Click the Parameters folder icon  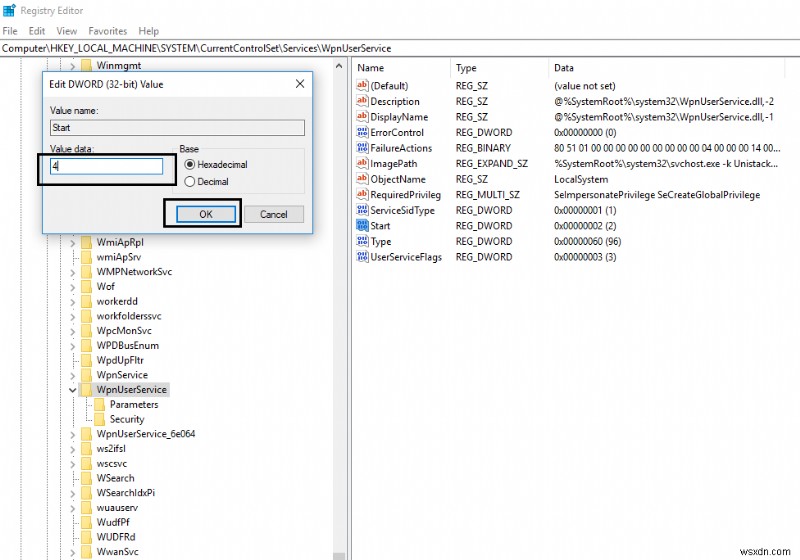tap(100, 404)
